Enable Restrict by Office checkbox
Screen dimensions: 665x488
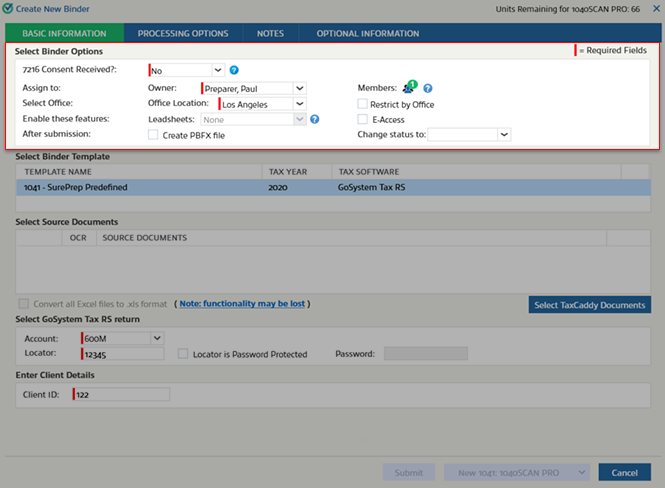(363, 104)
